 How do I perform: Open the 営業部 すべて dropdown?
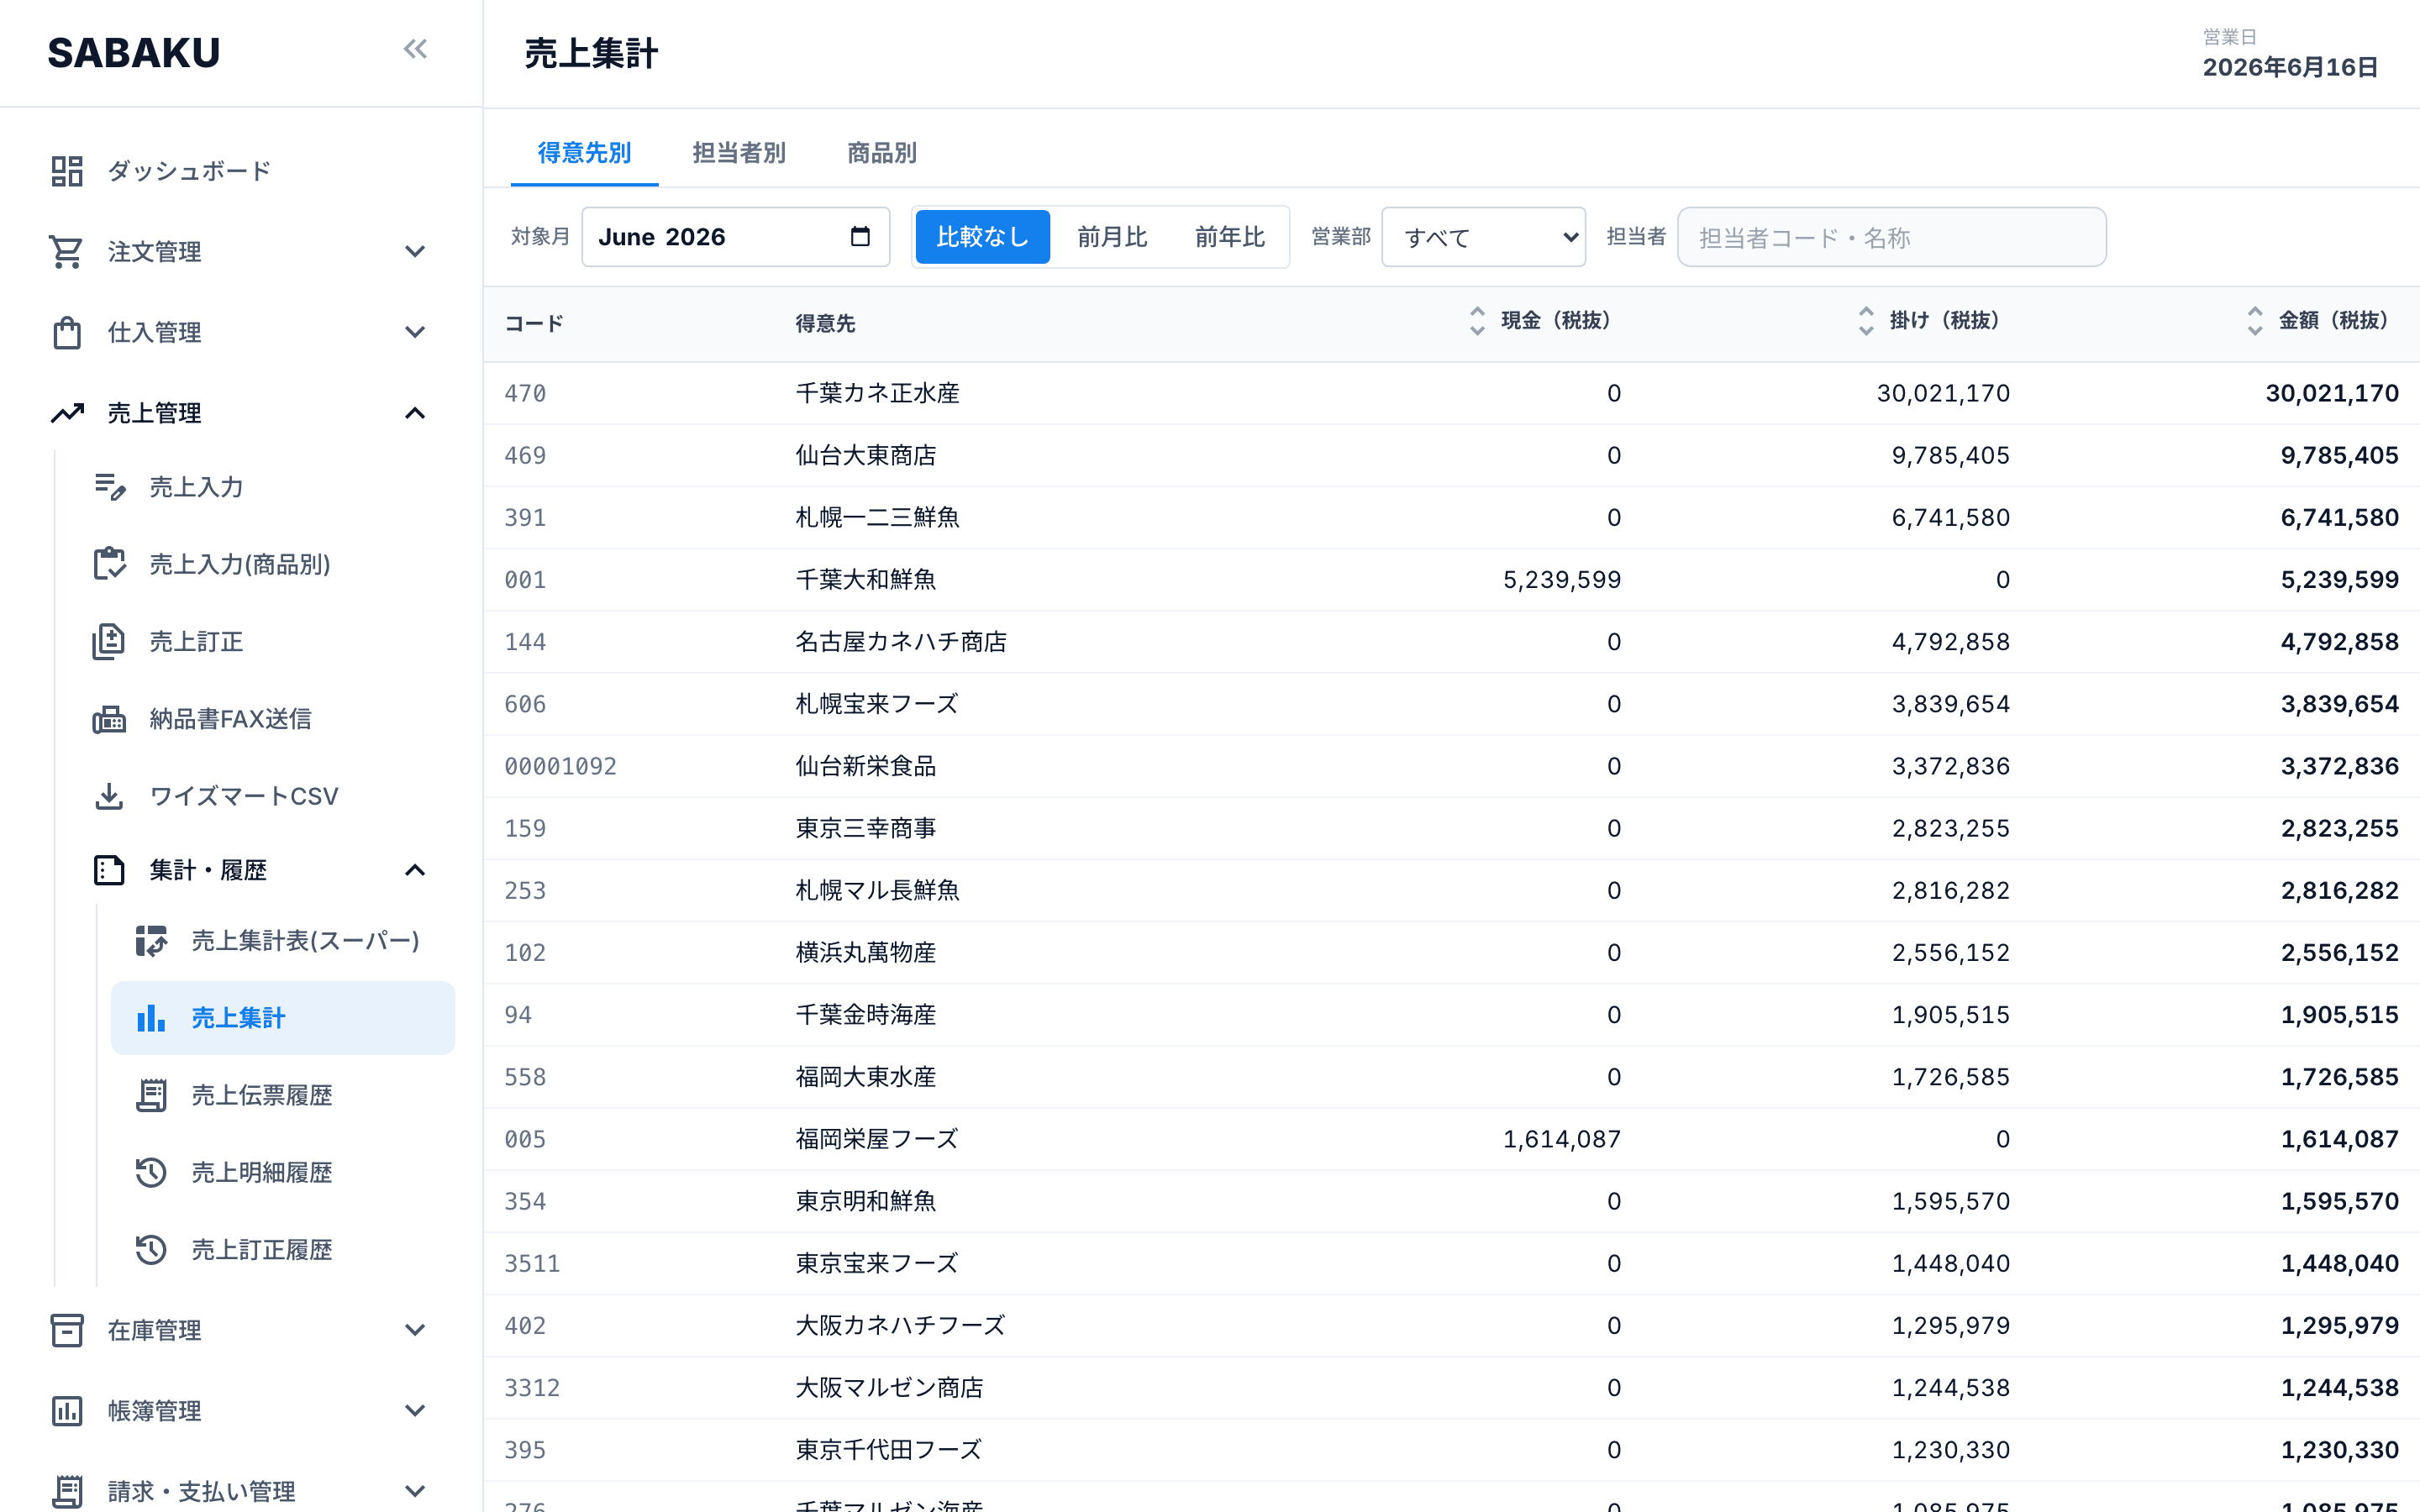(1483, 237)
